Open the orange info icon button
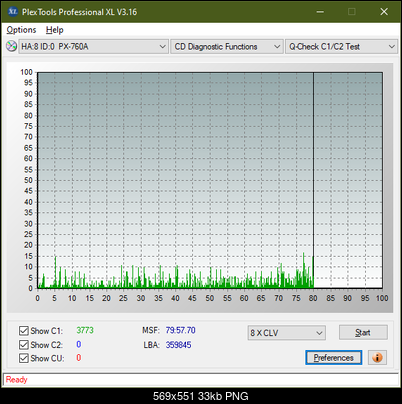This screenshot has height=404, width=402. point(377,358)
